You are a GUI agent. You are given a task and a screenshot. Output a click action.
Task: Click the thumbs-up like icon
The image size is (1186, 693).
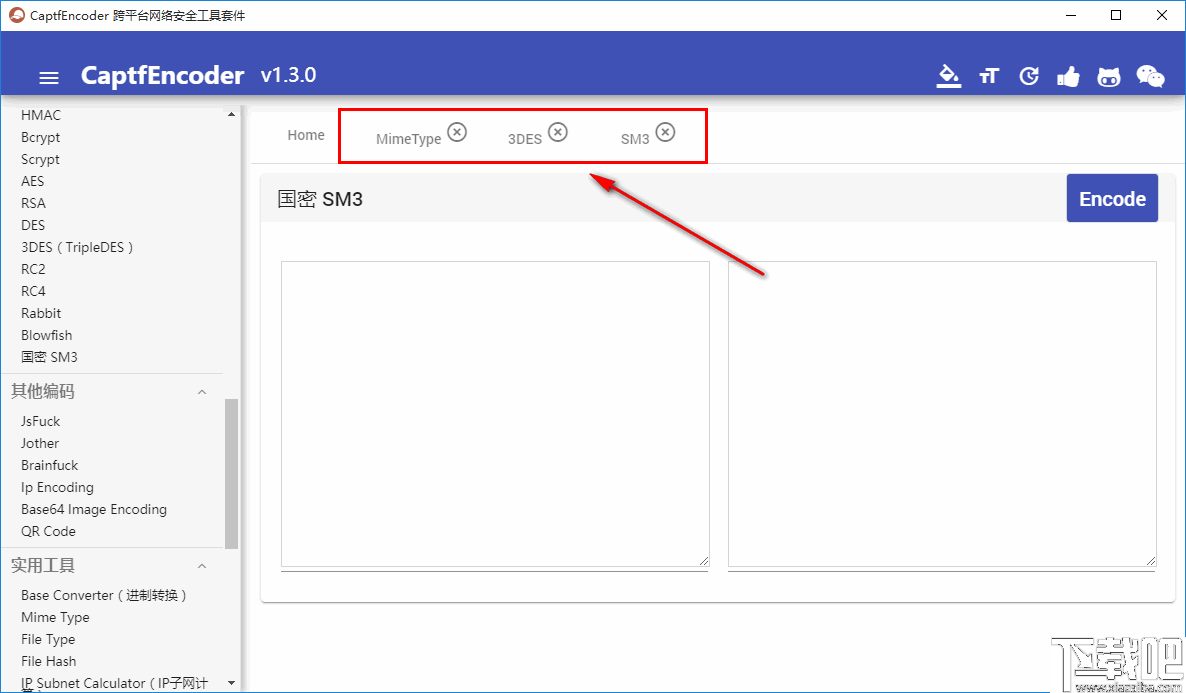point(1068,75)
